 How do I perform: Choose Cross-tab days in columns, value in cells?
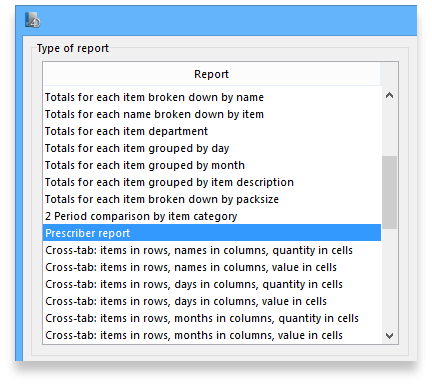coord(212,301)
